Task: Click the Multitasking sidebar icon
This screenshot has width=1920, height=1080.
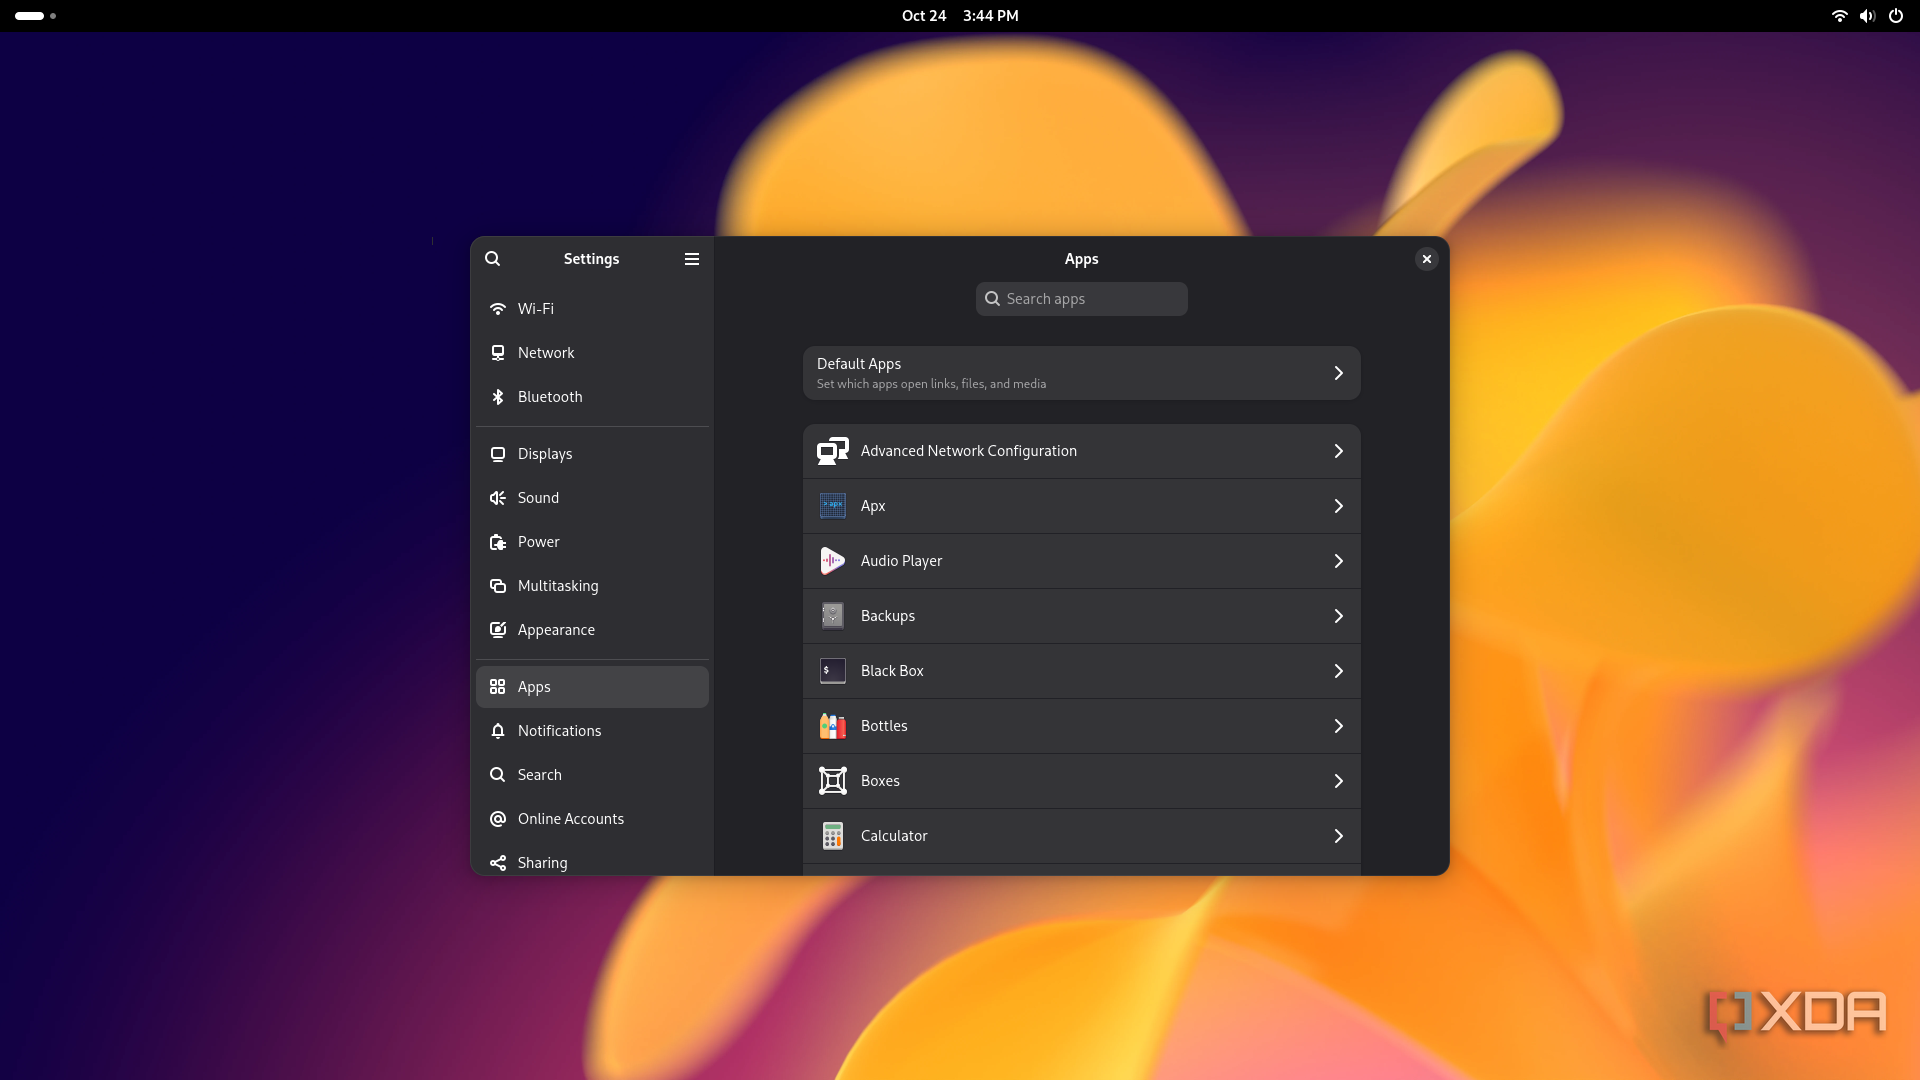Action: pyautogui.click(x=498, y=586)
